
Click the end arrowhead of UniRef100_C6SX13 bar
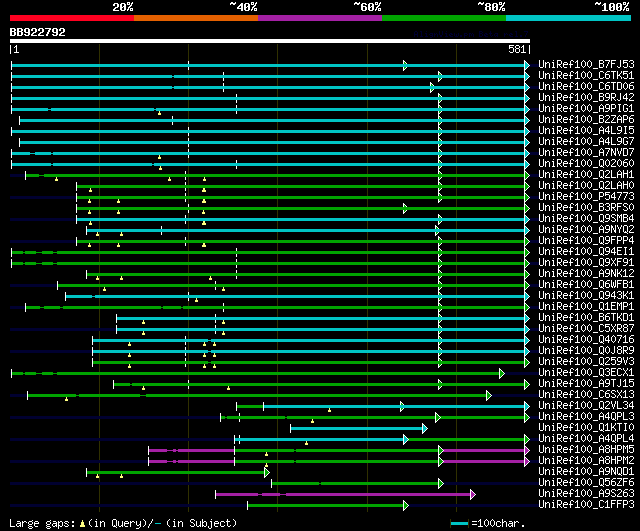pyautogui.click(x=489, y=395)
